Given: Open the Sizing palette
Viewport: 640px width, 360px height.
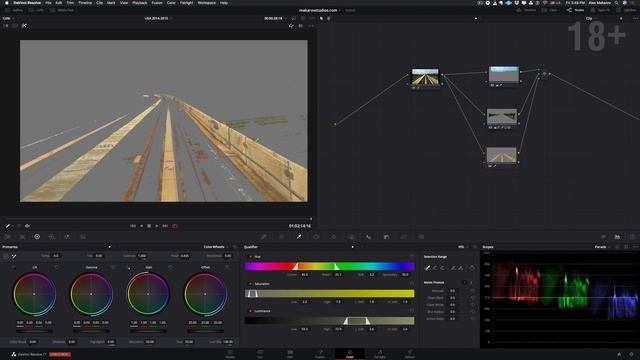Looking at the screenshot, I should (404, 237).
